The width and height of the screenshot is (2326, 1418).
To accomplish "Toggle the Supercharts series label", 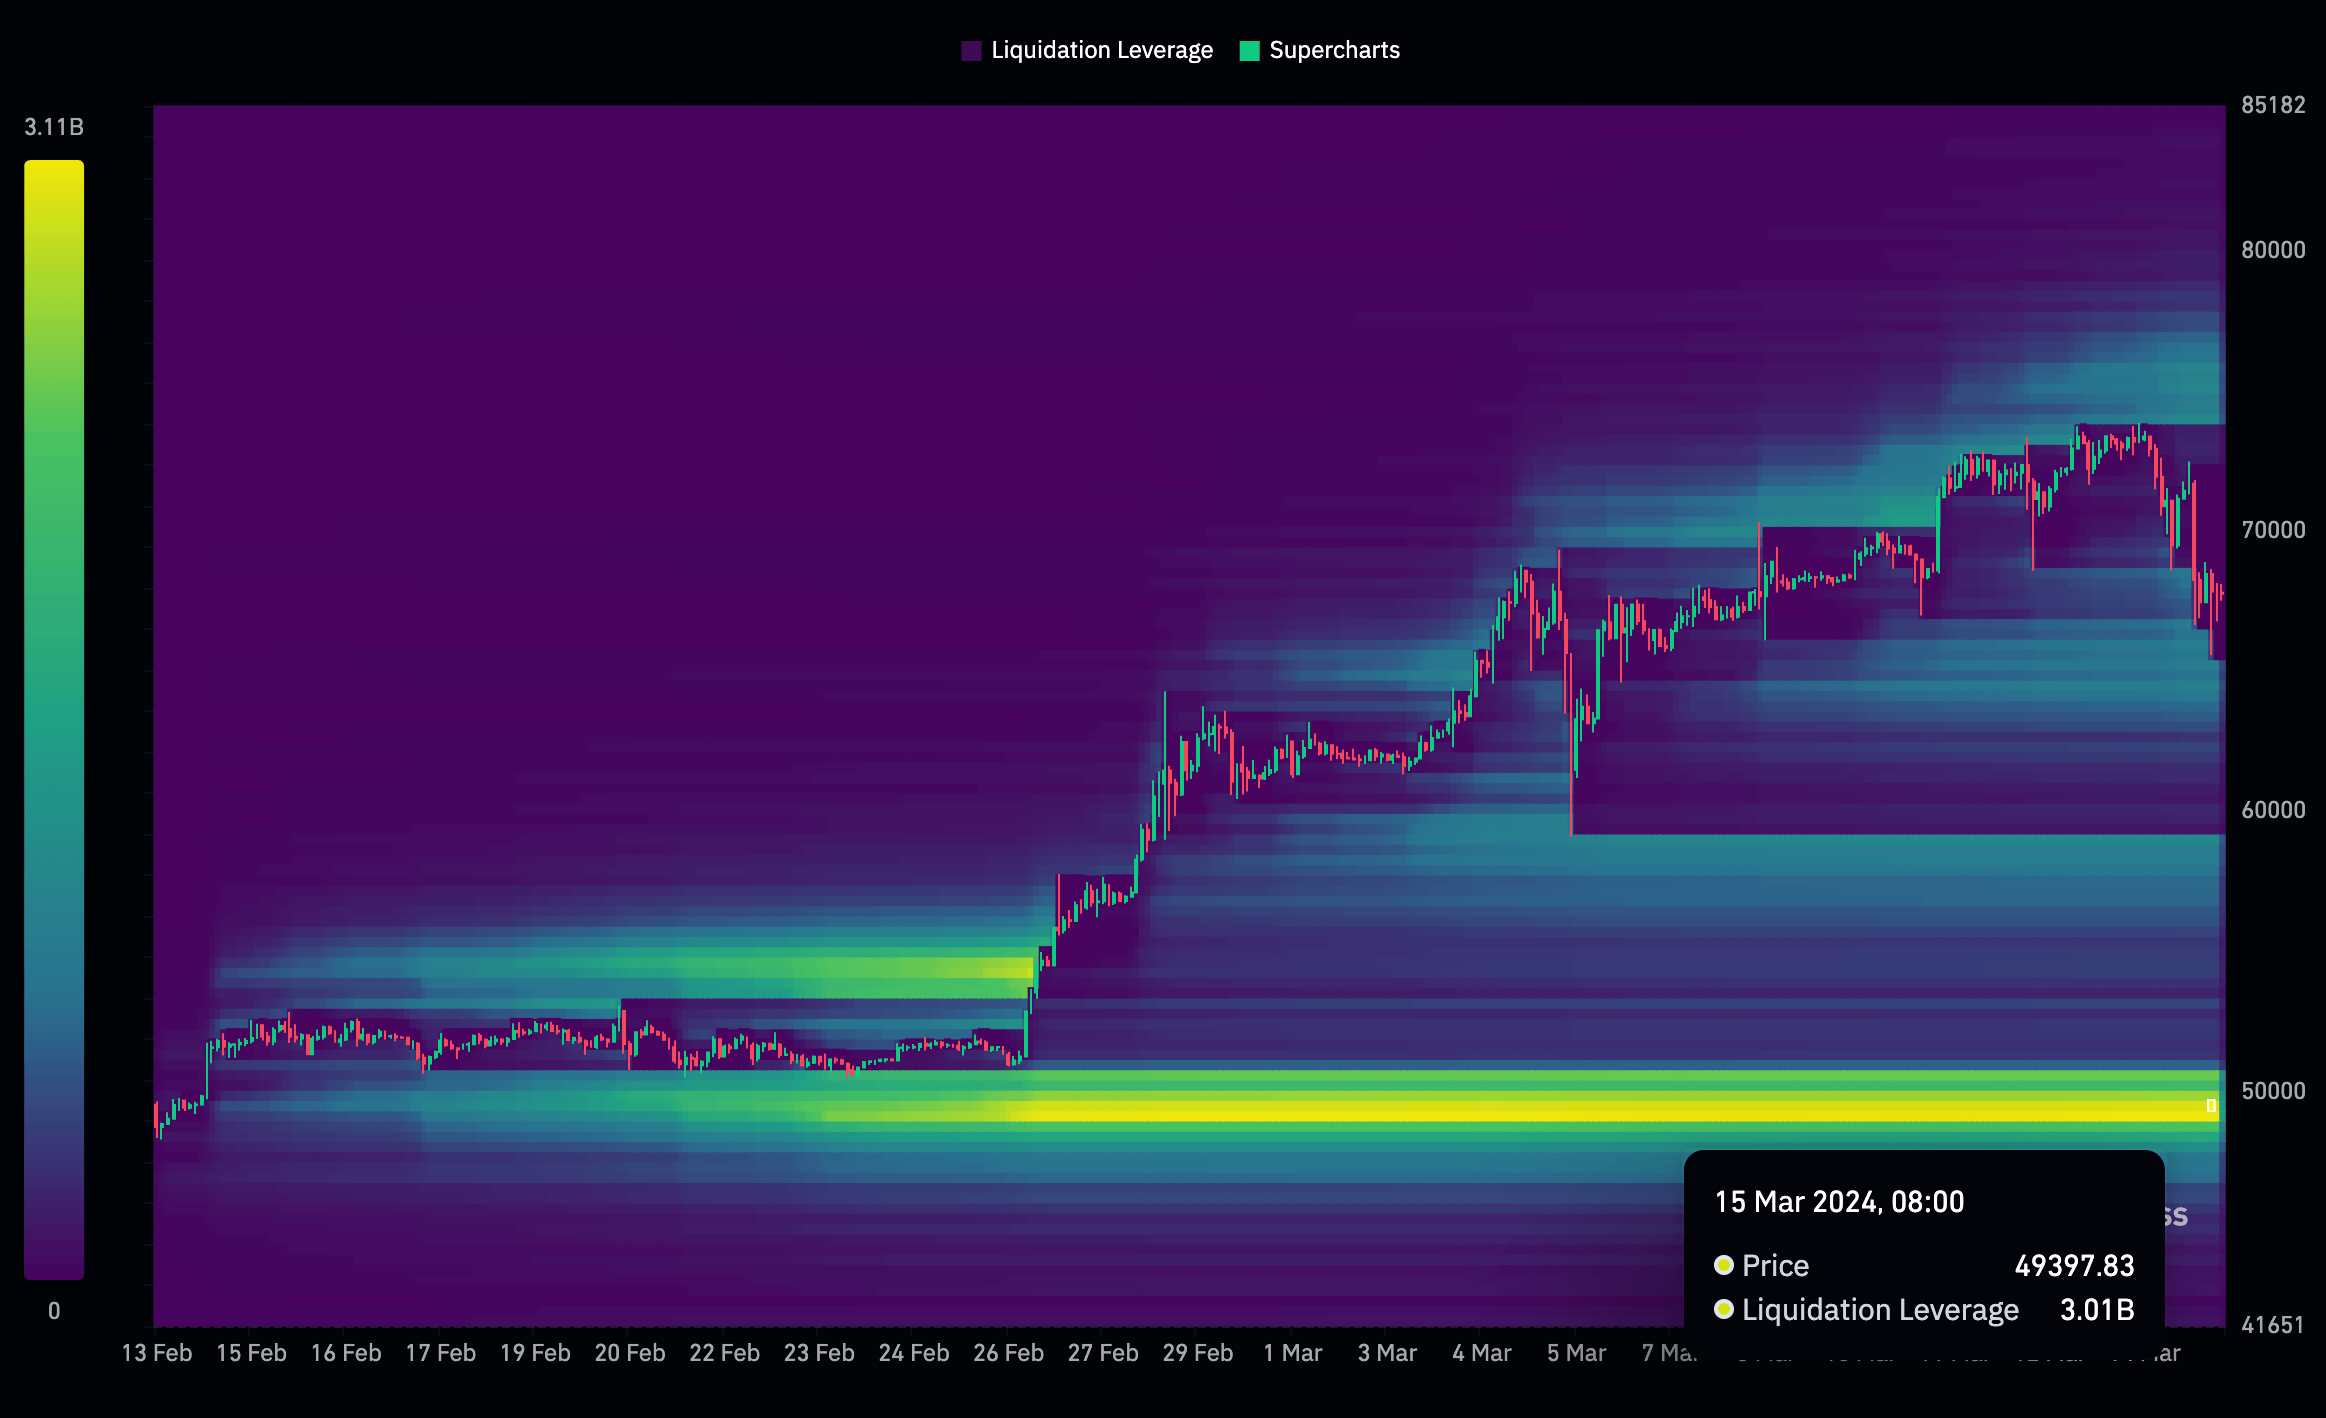I will (1334, 51).
